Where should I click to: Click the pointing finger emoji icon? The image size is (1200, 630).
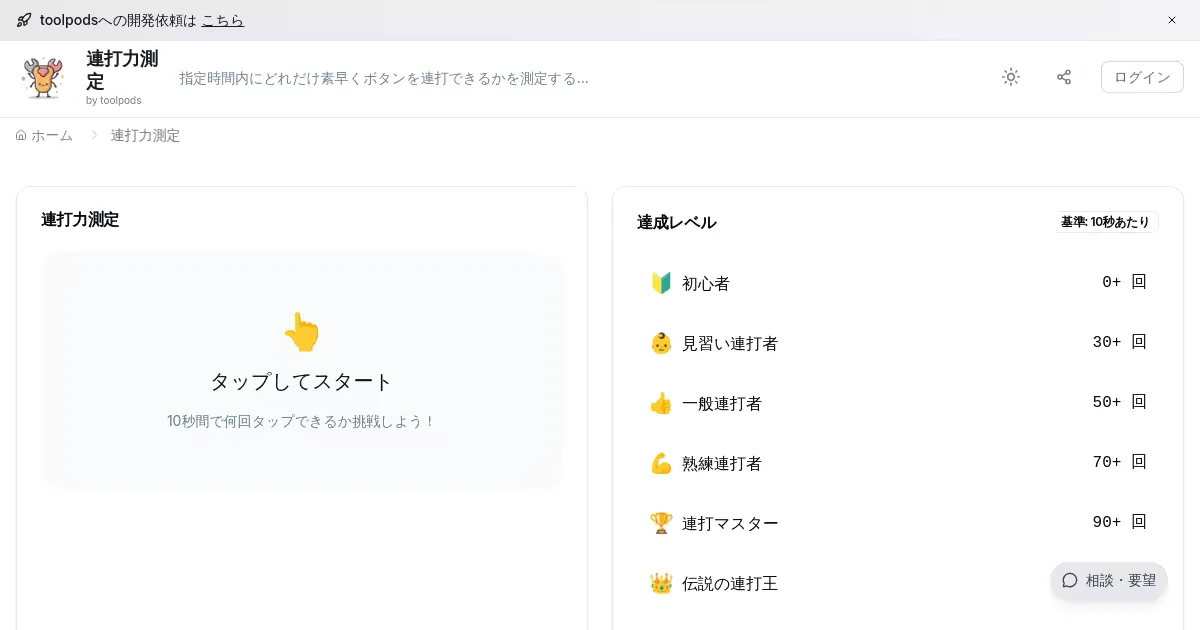coord(302,332)
